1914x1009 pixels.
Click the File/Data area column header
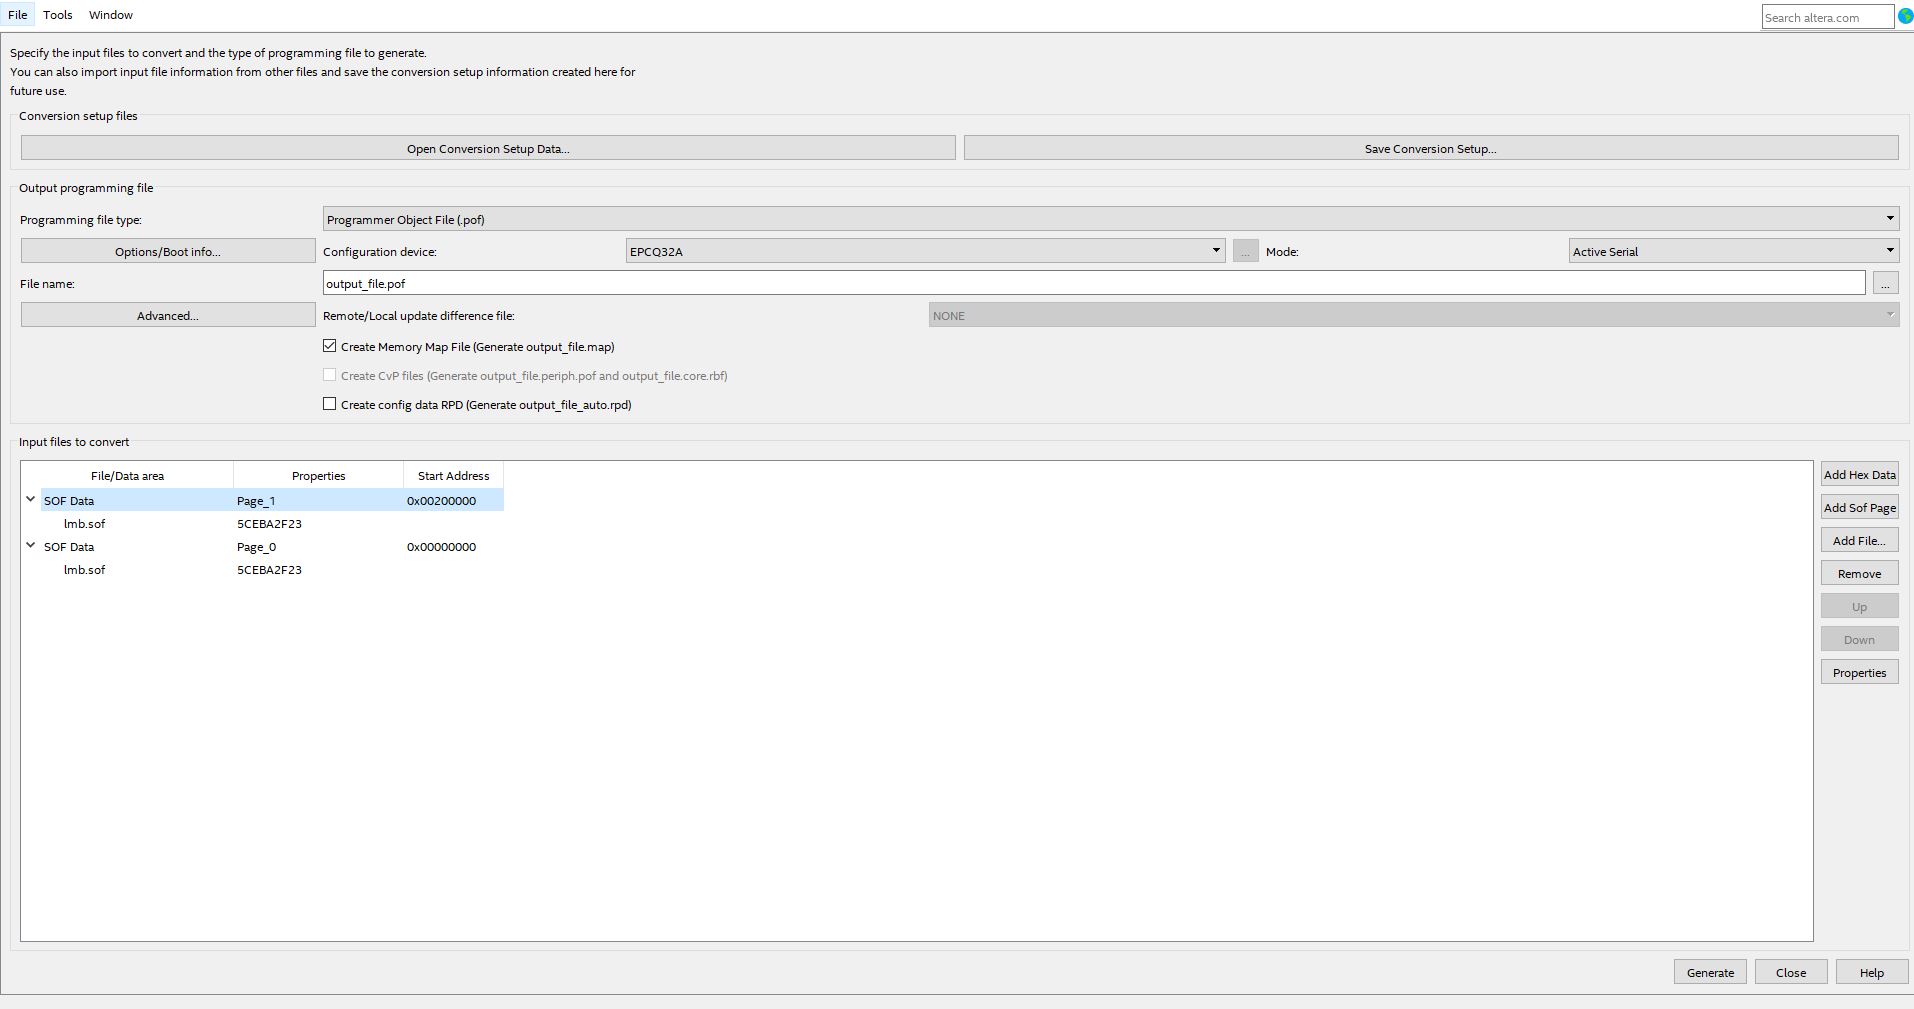click(127, 475)
